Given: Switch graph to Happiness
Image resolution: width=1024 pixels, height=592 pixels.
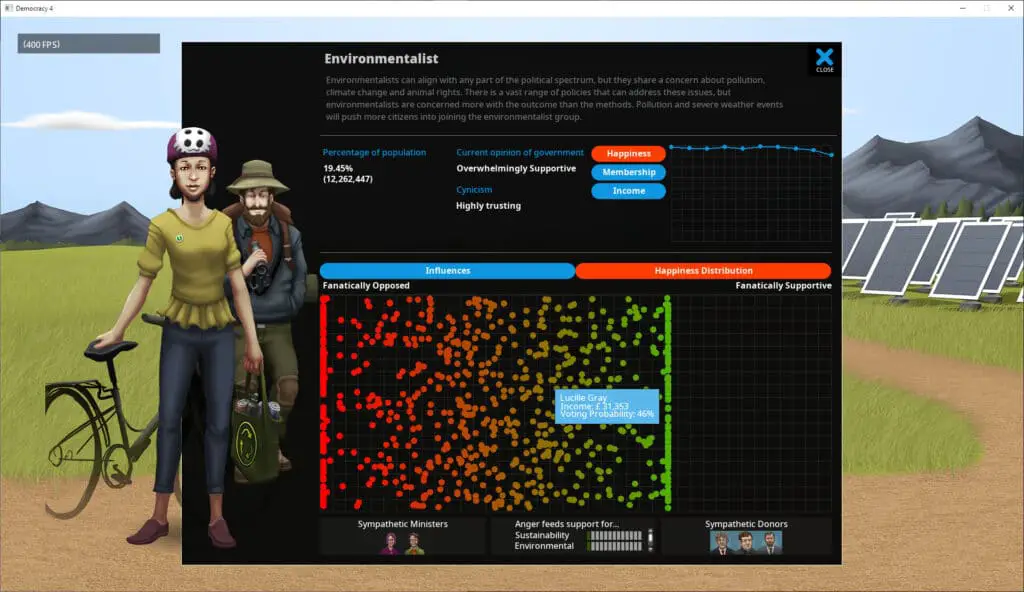Looking at the screenshot, I should coord(628,154).
